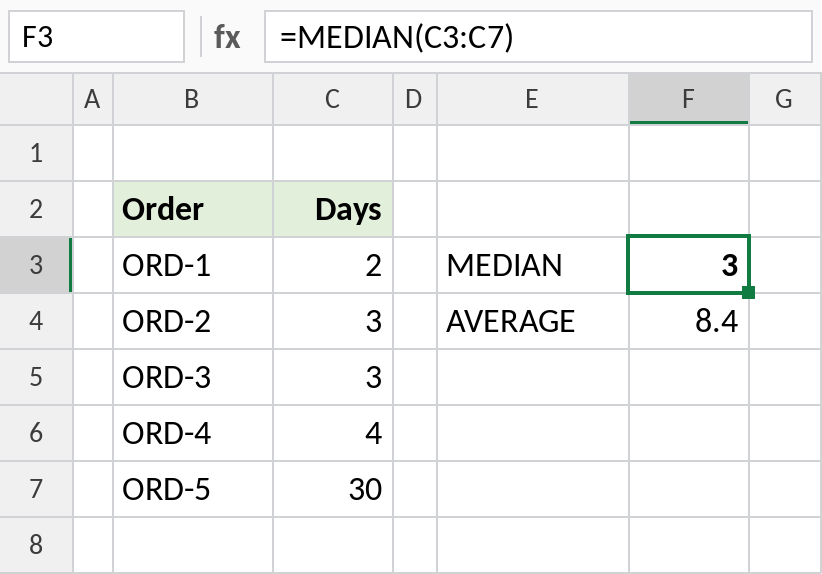The width and height of the screenshot is (822, 574).
Task: Select column G header
Action: coord(785,99)
